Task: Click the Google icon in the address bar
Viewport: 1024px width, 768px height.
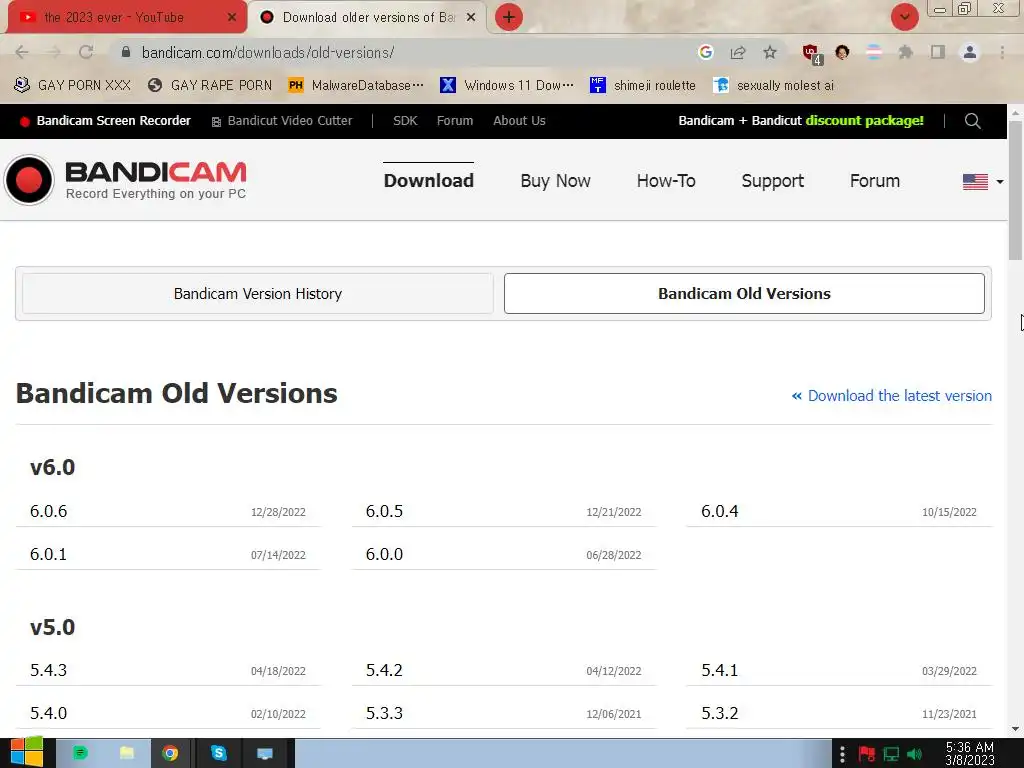Action: coord(705,52)
